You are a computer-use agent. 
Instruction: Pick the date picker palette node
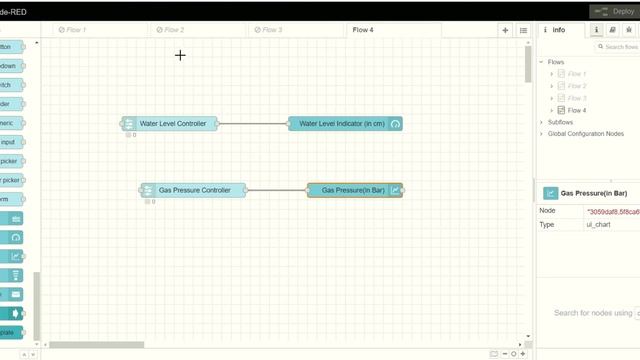pos(11,161)
